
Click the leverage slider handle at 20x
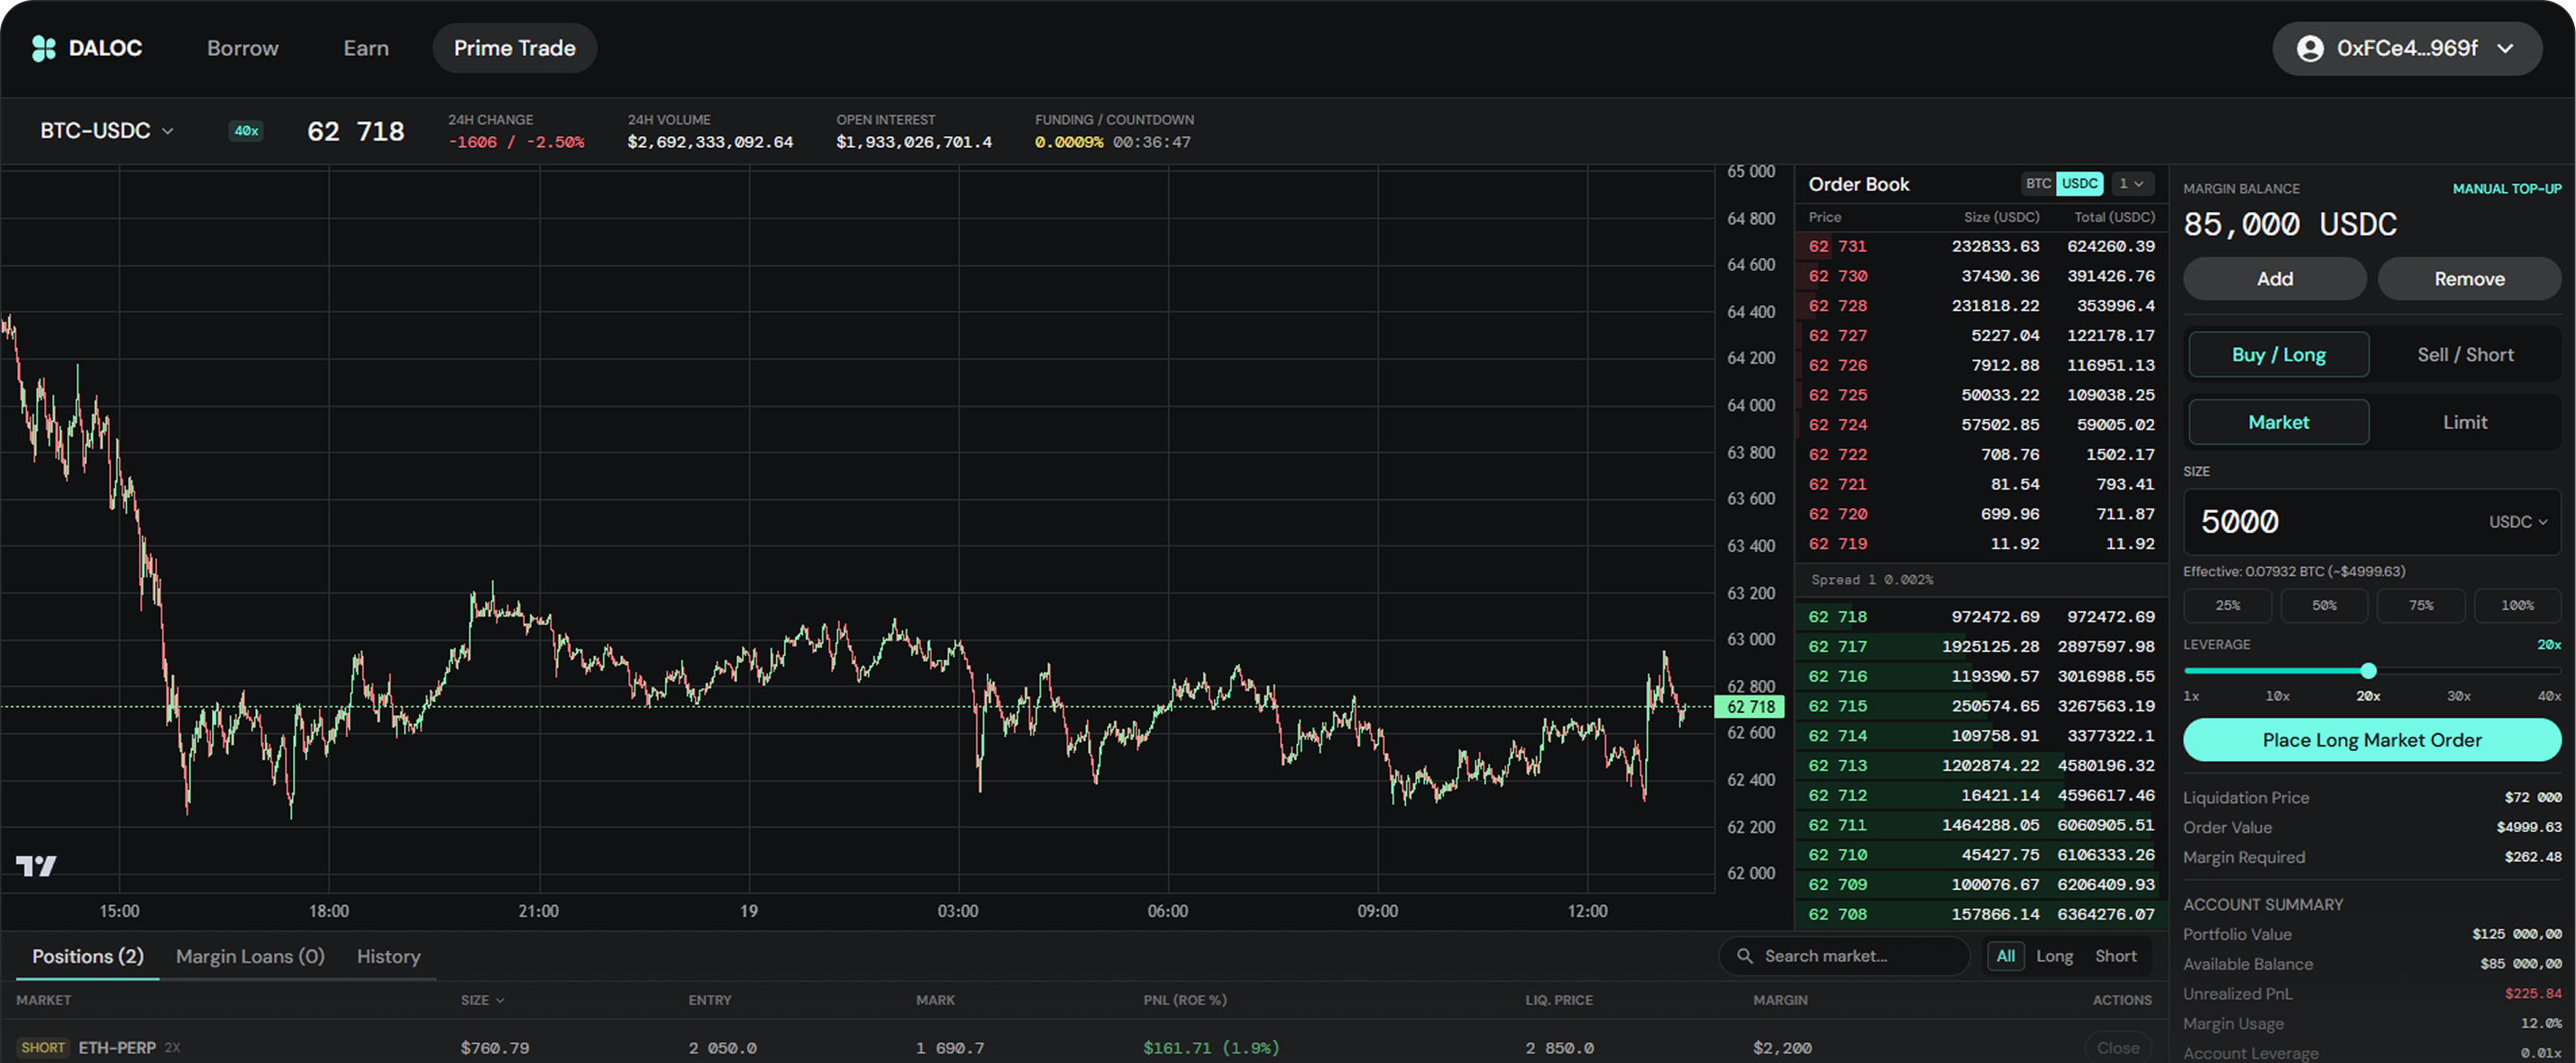pos(2368,671)
